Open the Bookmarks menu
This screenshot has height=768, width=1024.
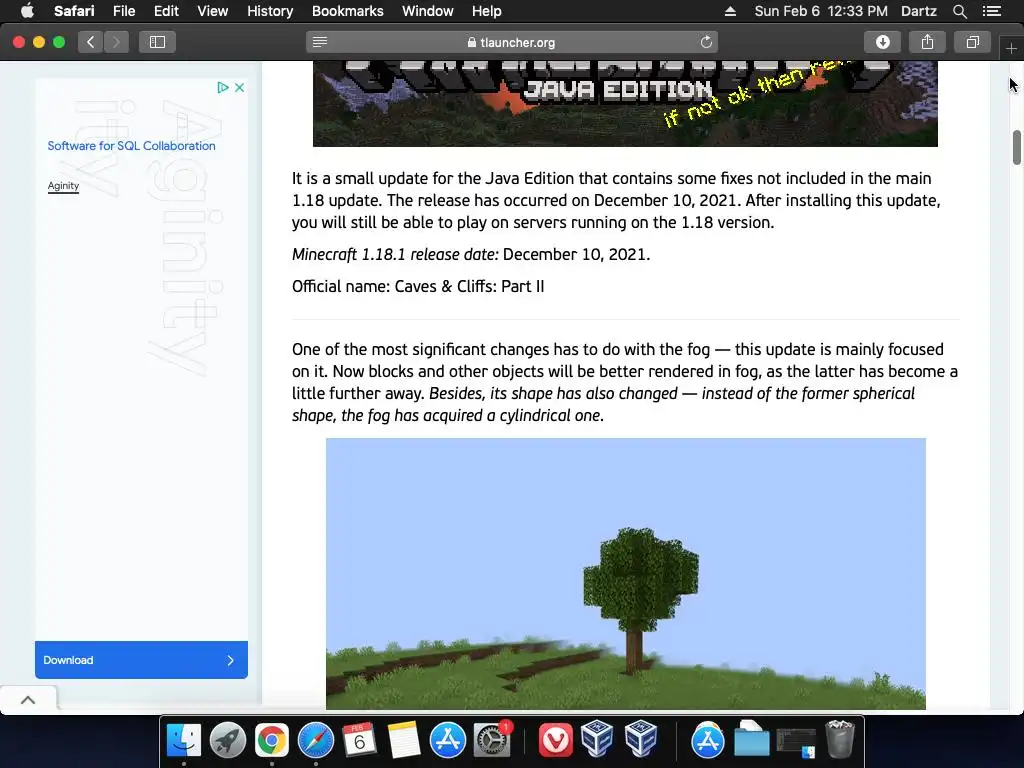[x=347, y=11]
